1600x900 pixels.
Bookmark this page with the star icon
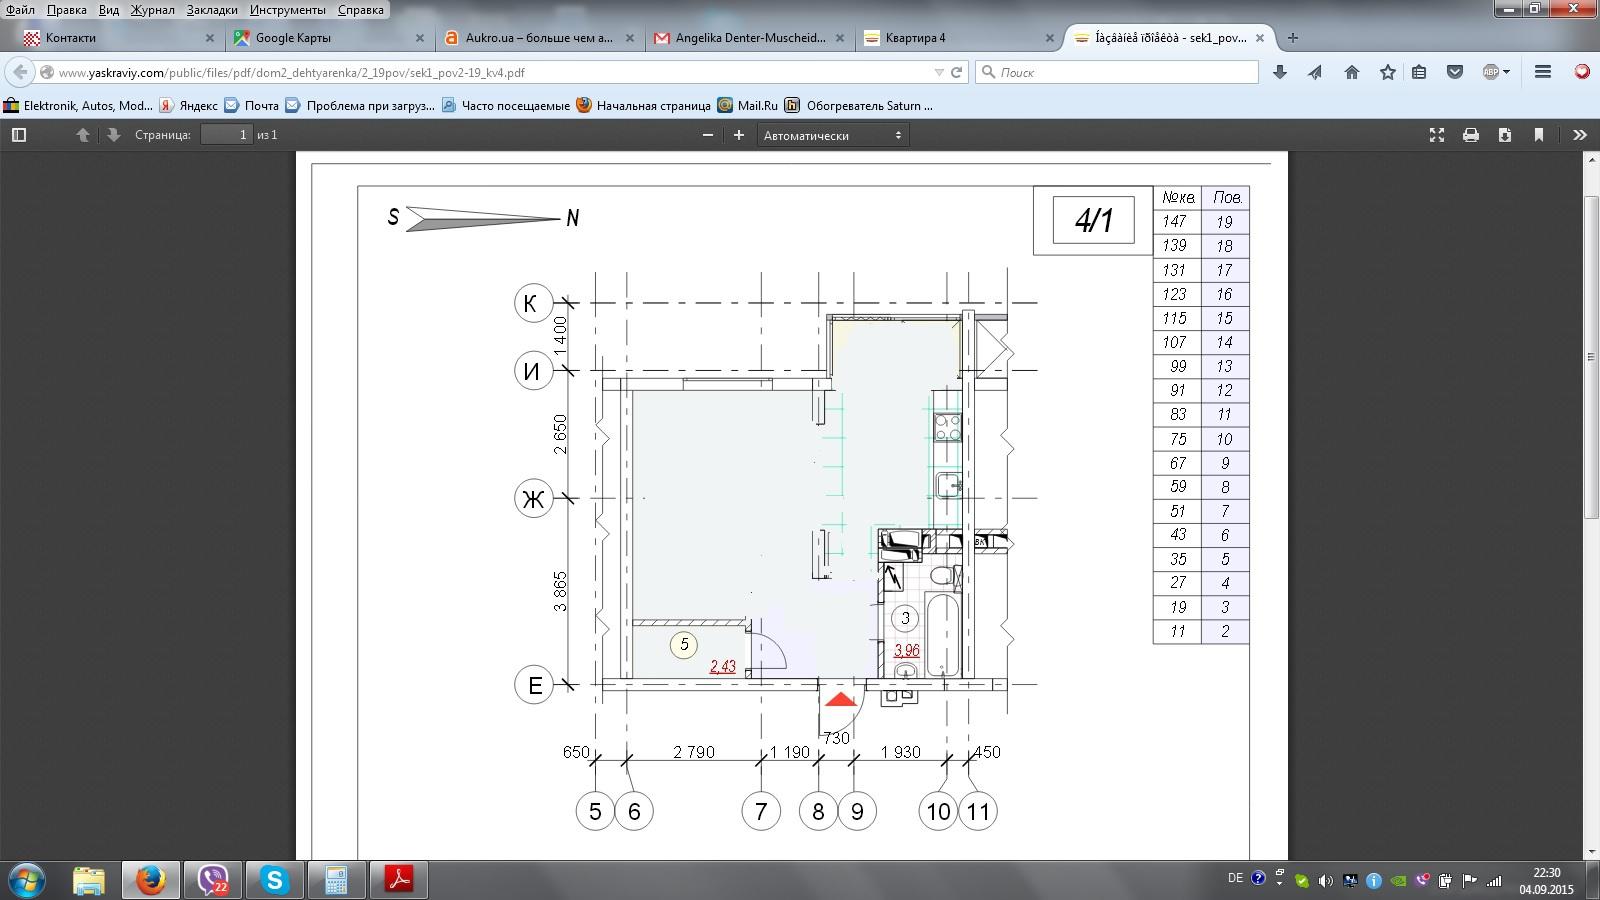tap(1388, 72)
